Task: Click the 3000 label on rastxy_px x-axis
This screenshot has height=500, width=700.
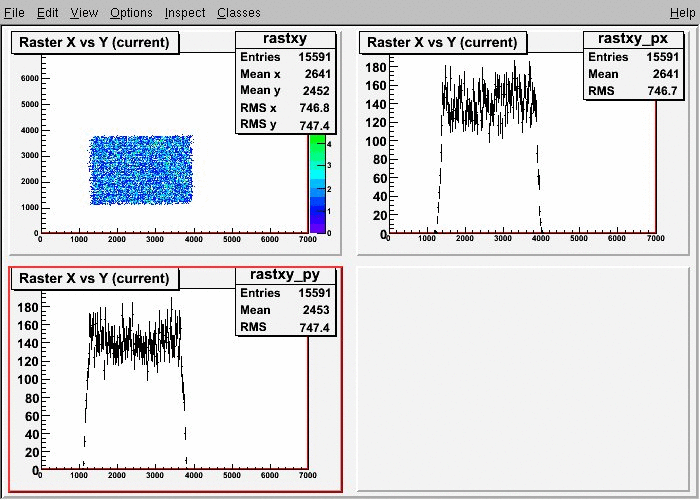Action: pyautogui.click(x=503, y=238)
